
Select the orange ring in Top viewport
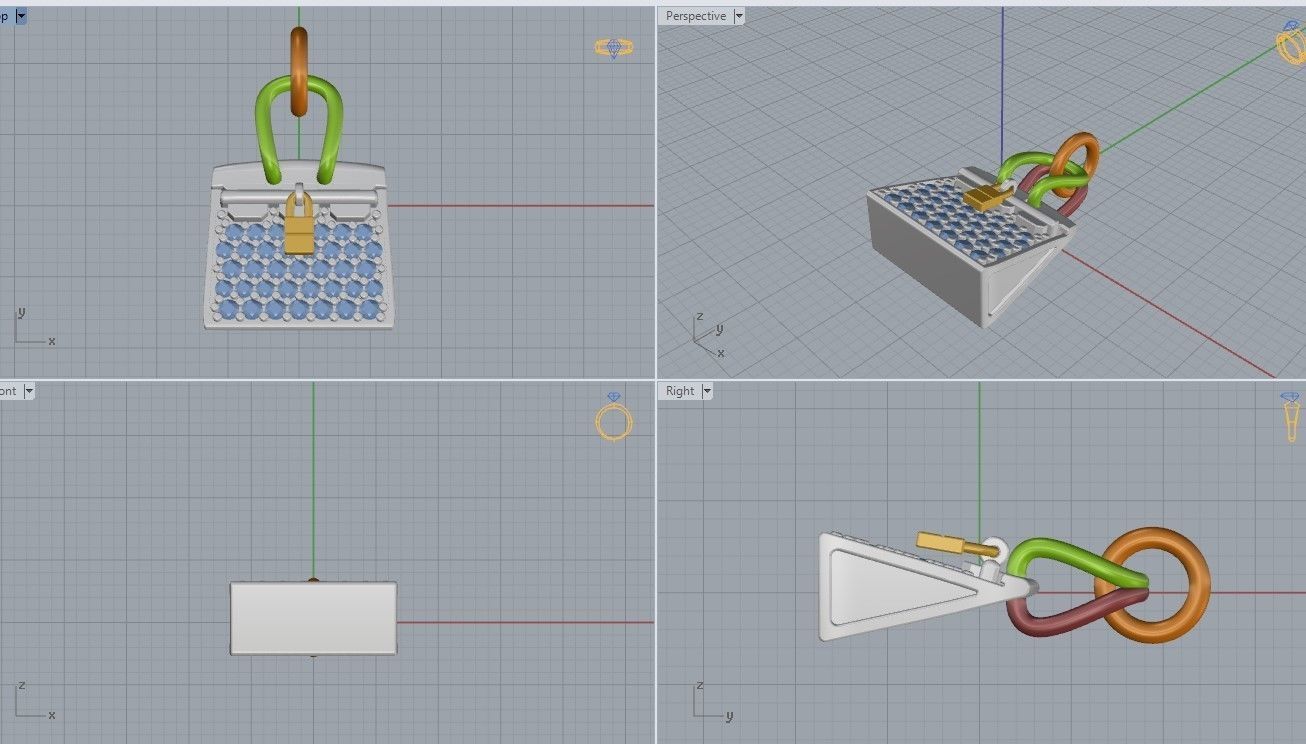[299, 70]
